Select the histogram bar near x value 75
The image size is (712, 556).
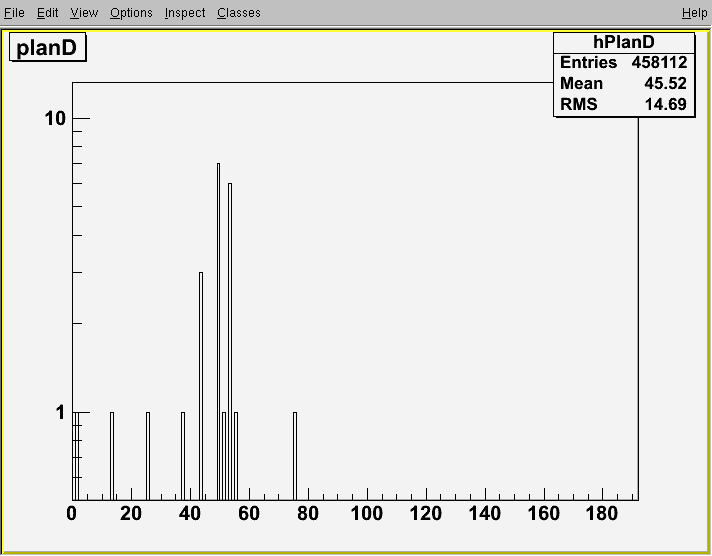pyautogui.click(x=295, y=456)
